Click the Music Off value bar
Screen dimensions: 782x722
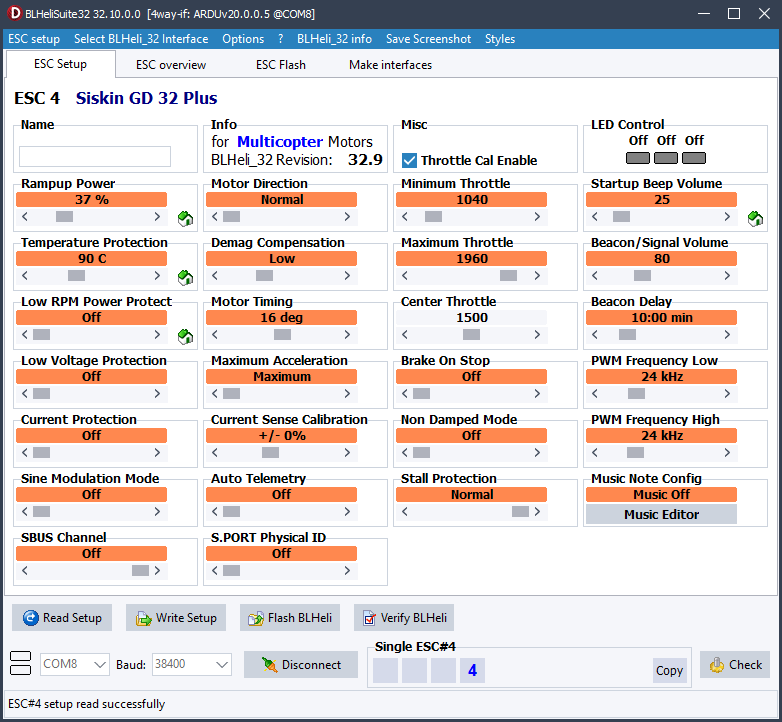[661, 494]
